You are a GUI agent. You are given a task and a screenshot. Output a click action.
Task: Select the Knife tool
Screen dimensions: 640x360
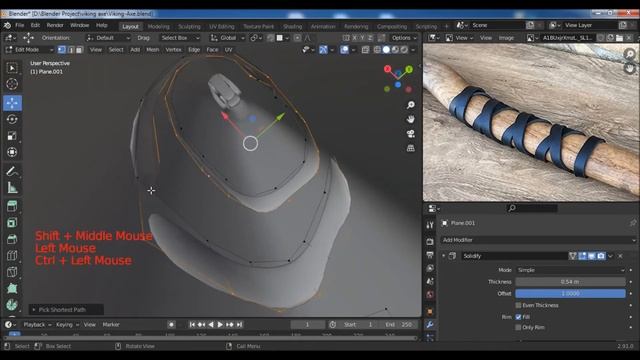click(x=12, y=272)
